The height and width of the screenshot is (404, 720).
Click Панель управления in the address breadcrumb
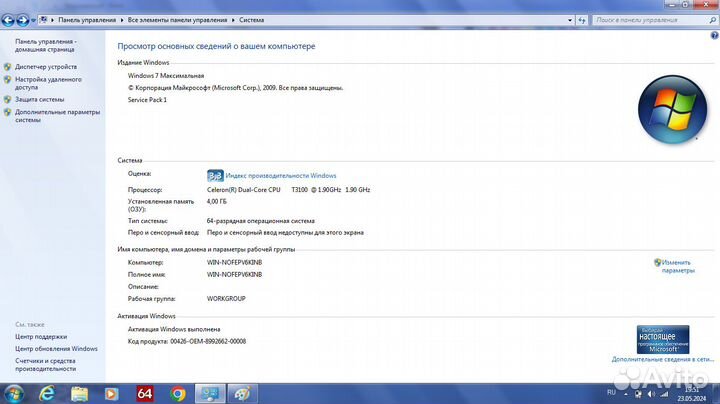[x=85, y=18]
